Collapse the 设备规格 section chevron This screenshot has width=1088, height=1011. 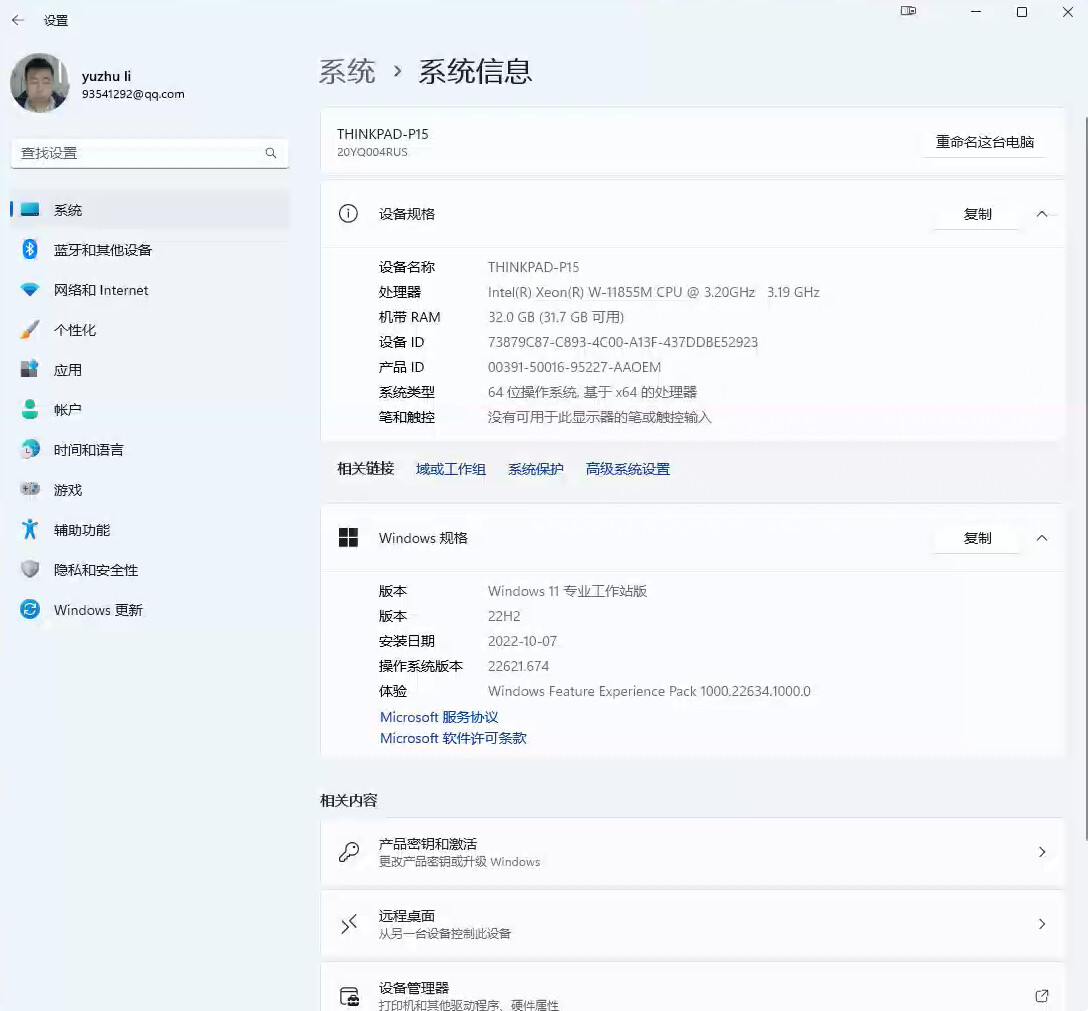[x=1042, y=214]
